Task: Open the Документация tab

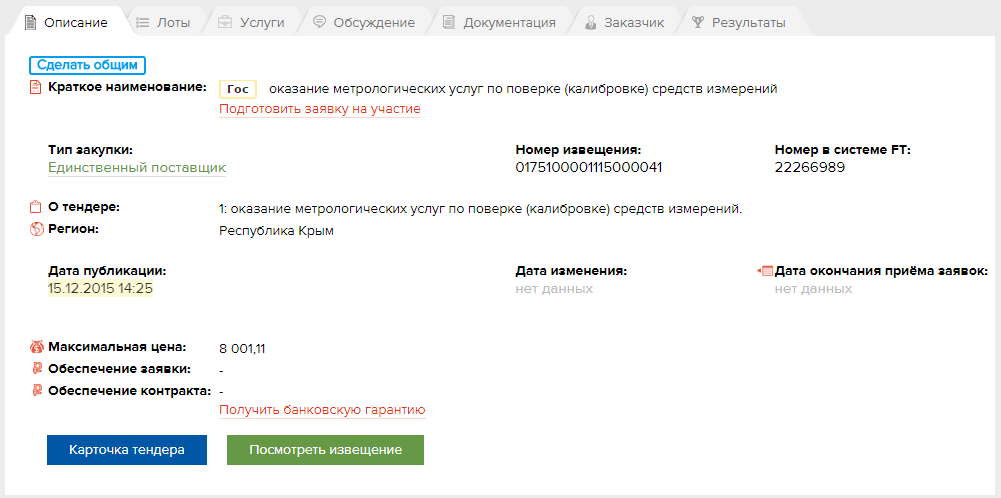Action: coord(500,22)
